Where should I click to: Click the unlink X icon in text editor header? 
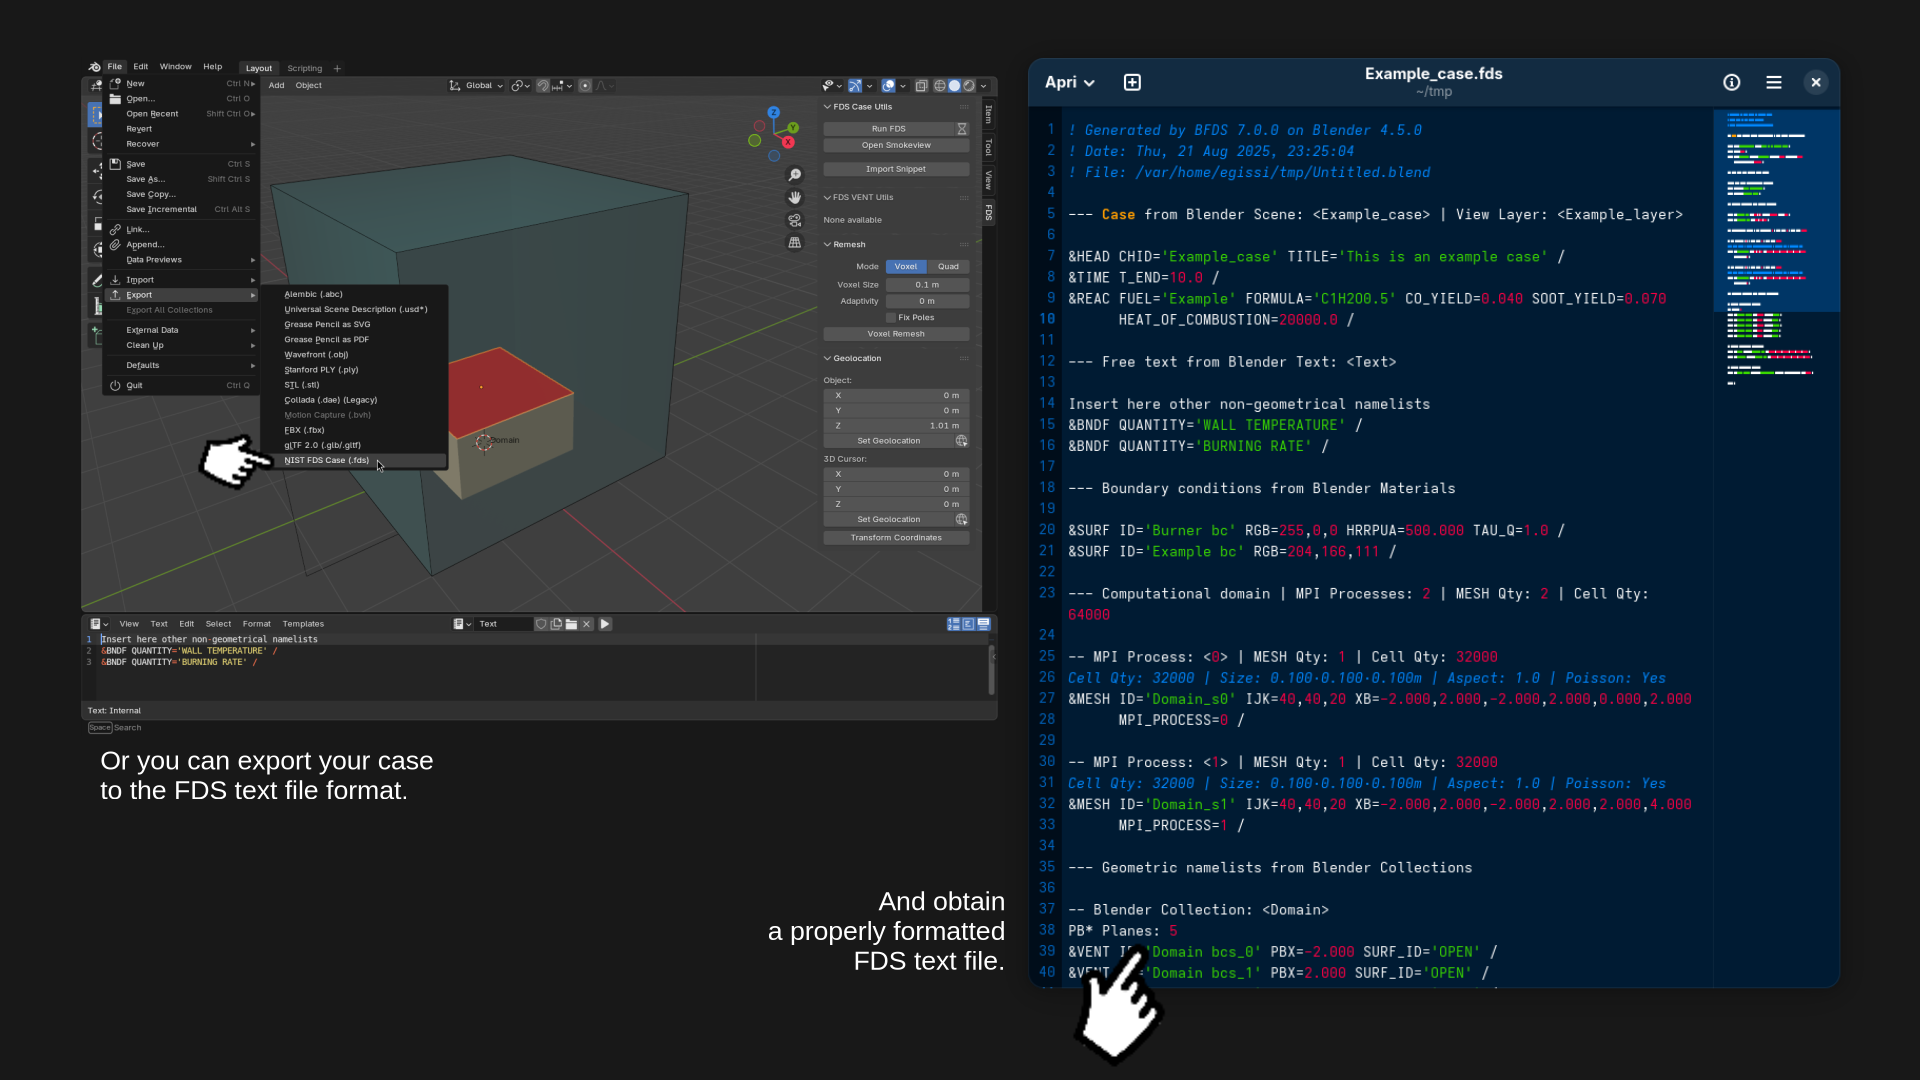[x=587, y=624]
